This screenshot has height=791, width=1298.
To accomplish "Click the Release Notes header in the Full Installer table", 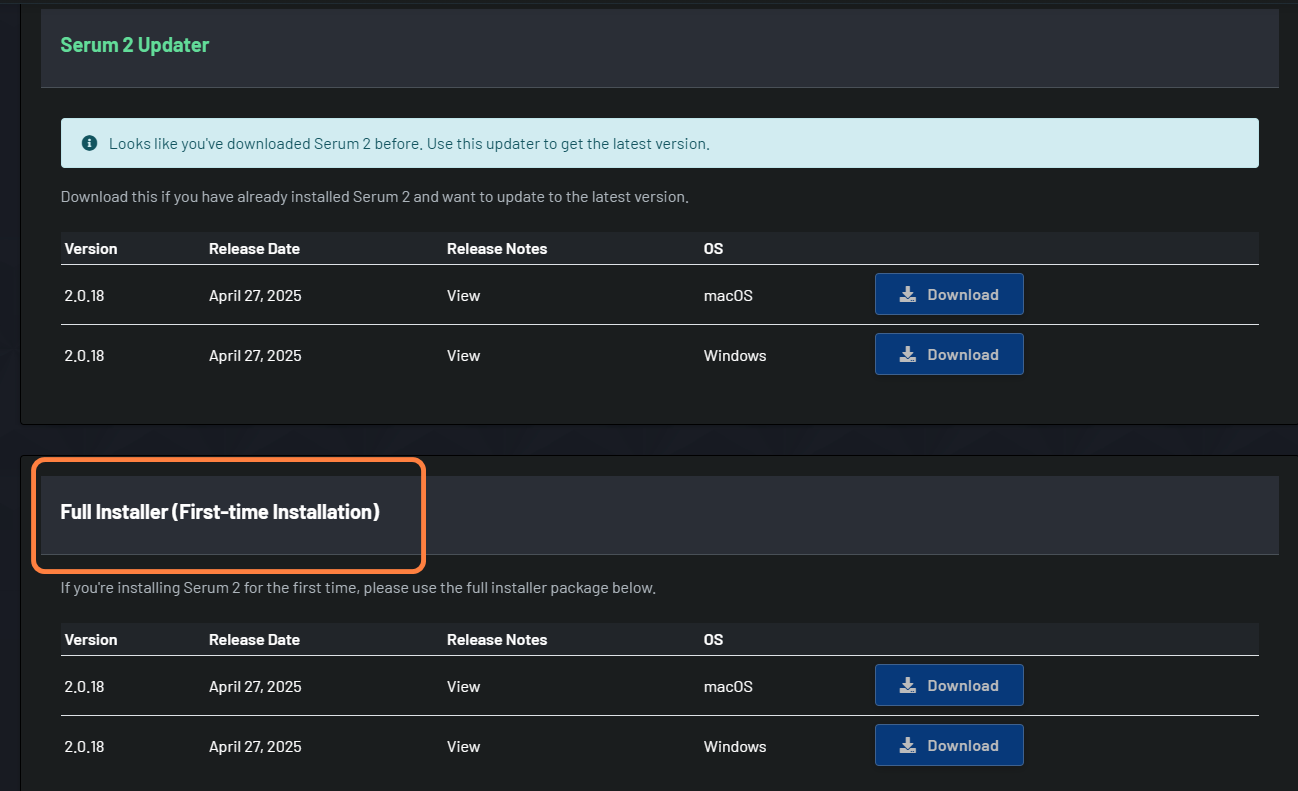I will 497,640.
